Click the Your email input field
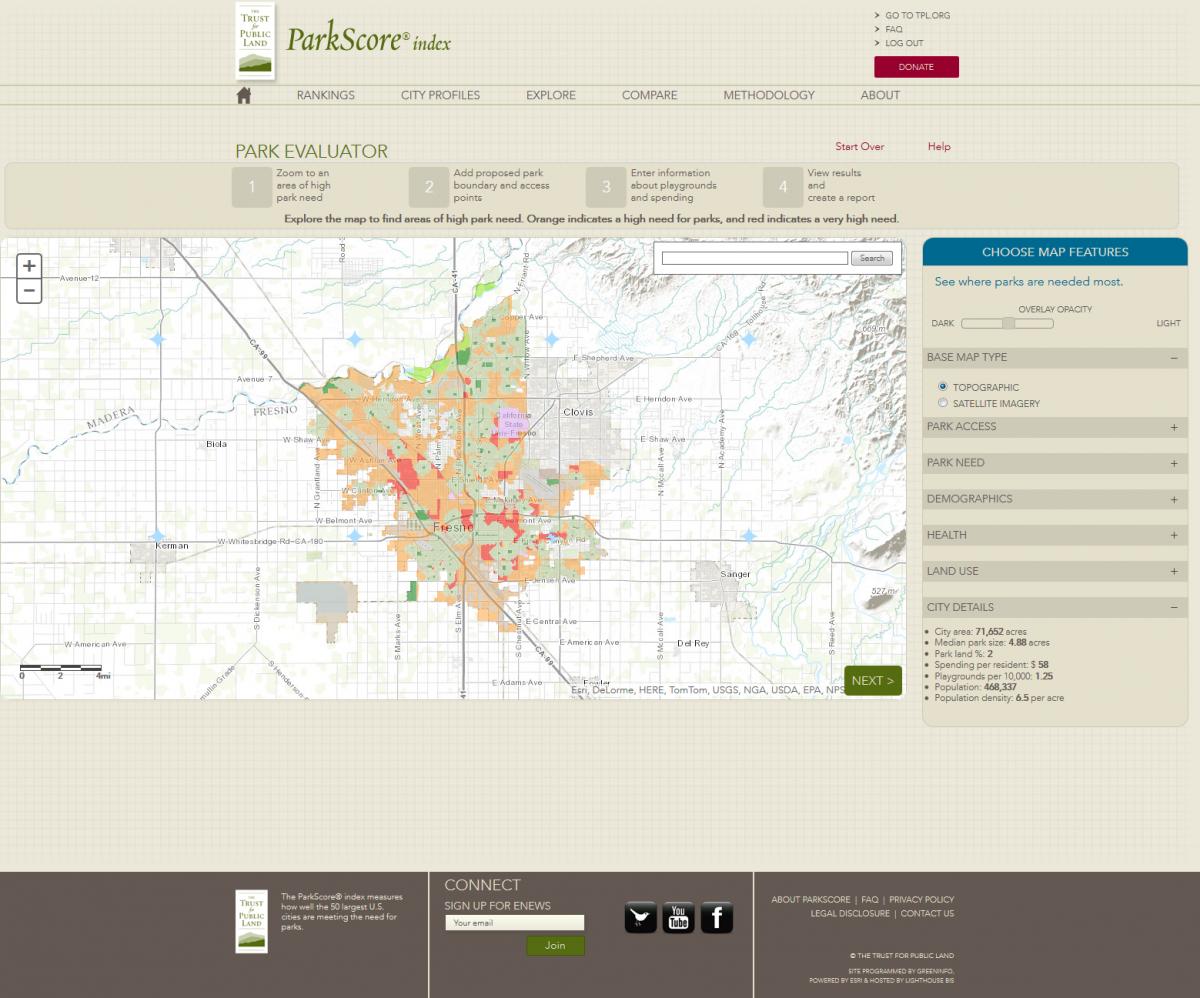This screenshot has width=1200, height=998. click(x=514, y=923)
